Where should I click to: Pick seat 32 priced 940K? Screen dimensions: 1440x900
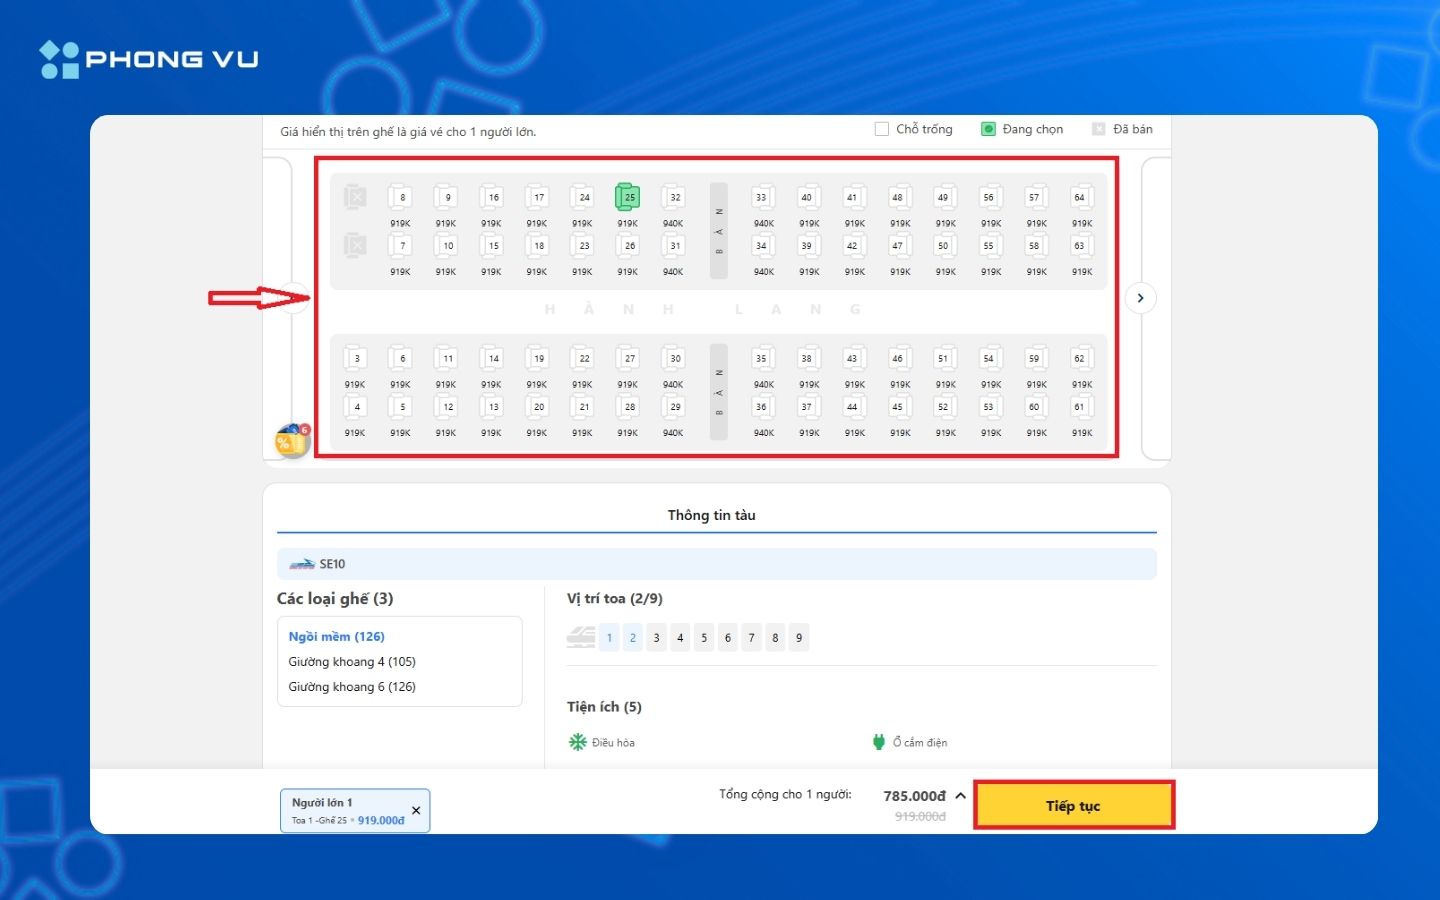(x=674, y=198)
